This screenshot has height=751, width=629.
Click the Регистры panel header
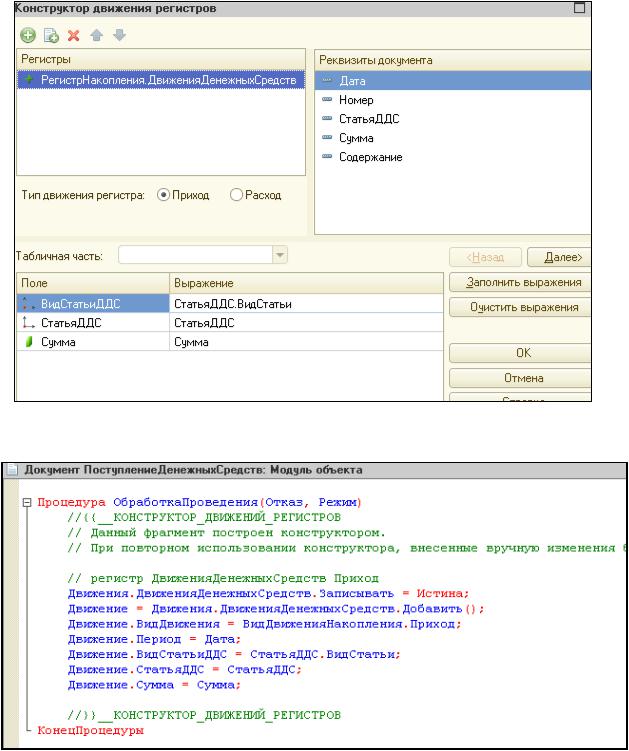[161, 59]
